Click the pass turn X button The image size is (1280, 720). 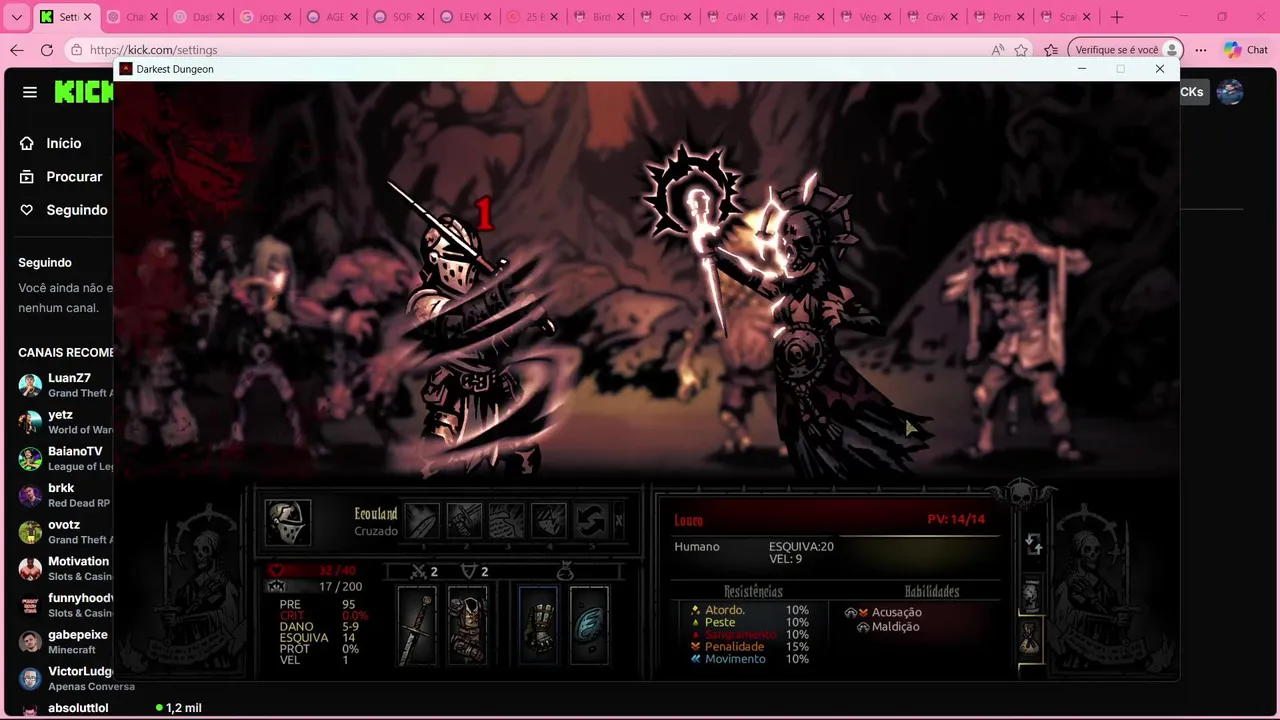click(x=619, y=521)
